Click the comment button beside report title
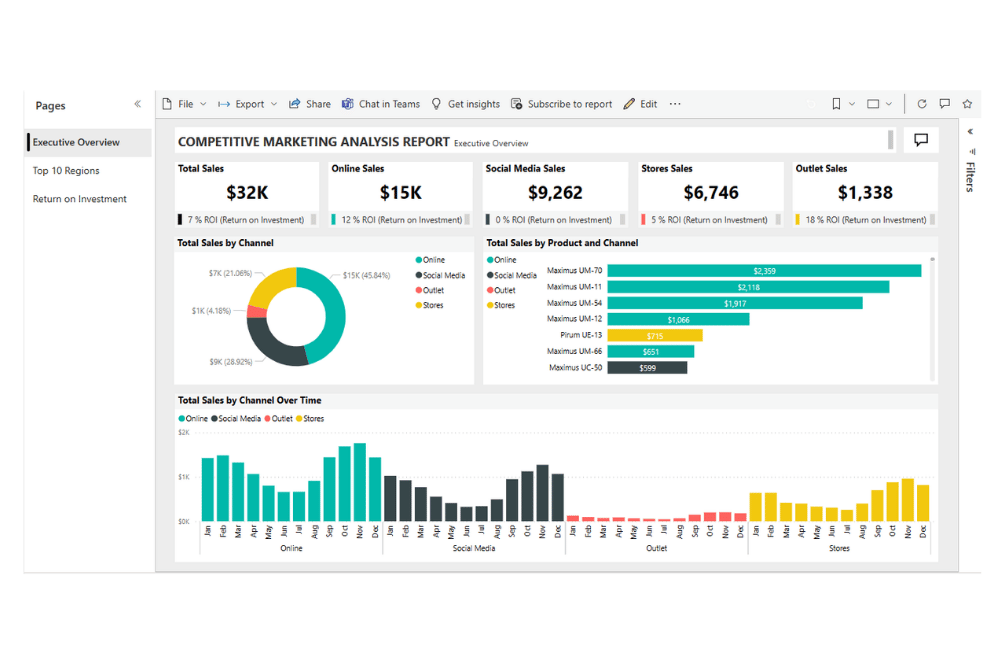 tap(921, 141)
